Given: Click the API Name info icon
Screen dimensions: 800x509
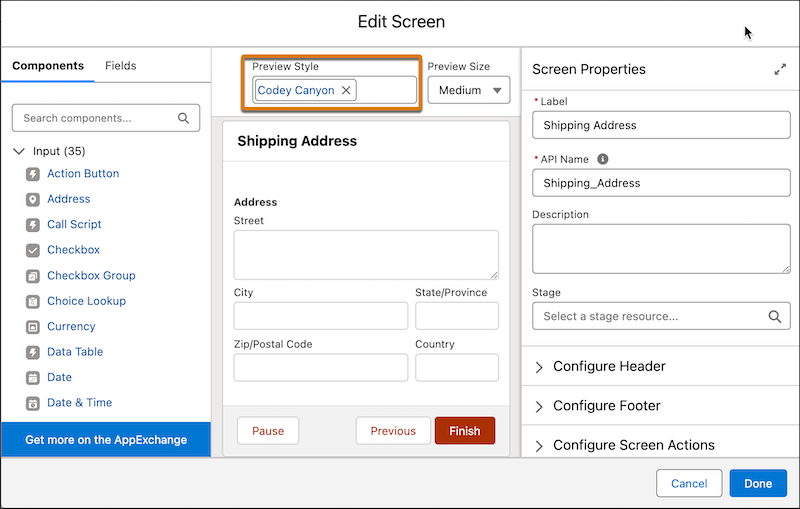Looking at the screenshot, I should (603, 159).
